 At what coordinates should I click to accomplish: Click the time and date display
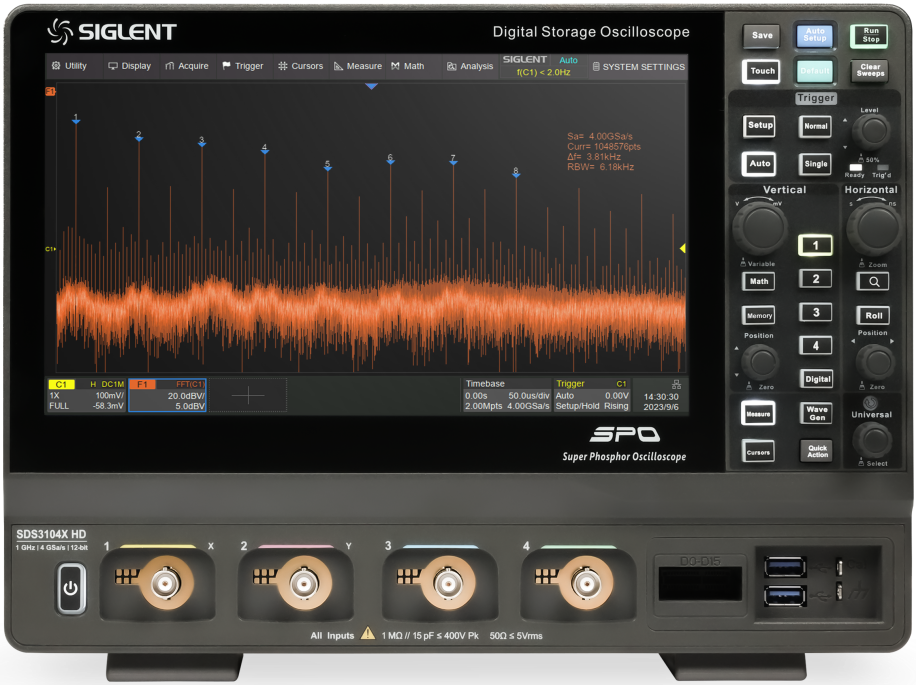tap(661, 402)
